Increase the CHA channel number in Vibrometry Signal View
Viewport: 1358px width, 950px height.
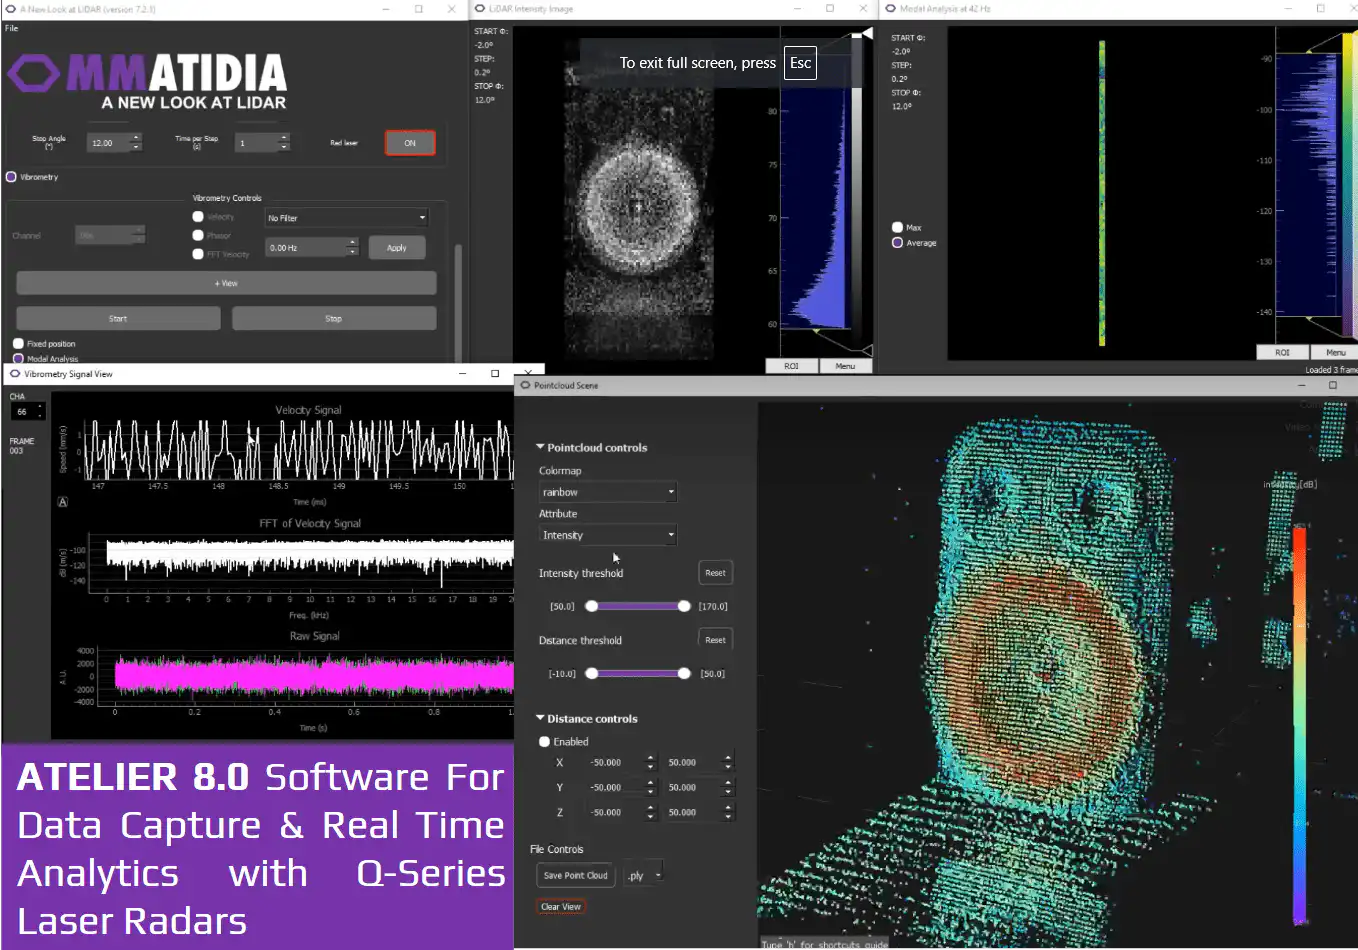point(40,407)
